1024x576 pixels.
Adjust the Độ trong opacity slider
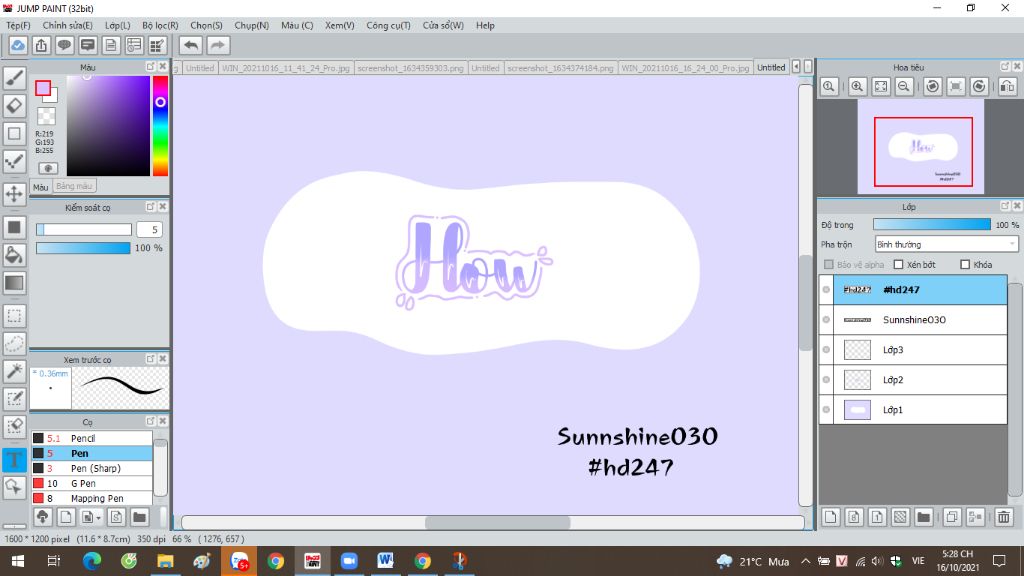[x=931, y=225]
